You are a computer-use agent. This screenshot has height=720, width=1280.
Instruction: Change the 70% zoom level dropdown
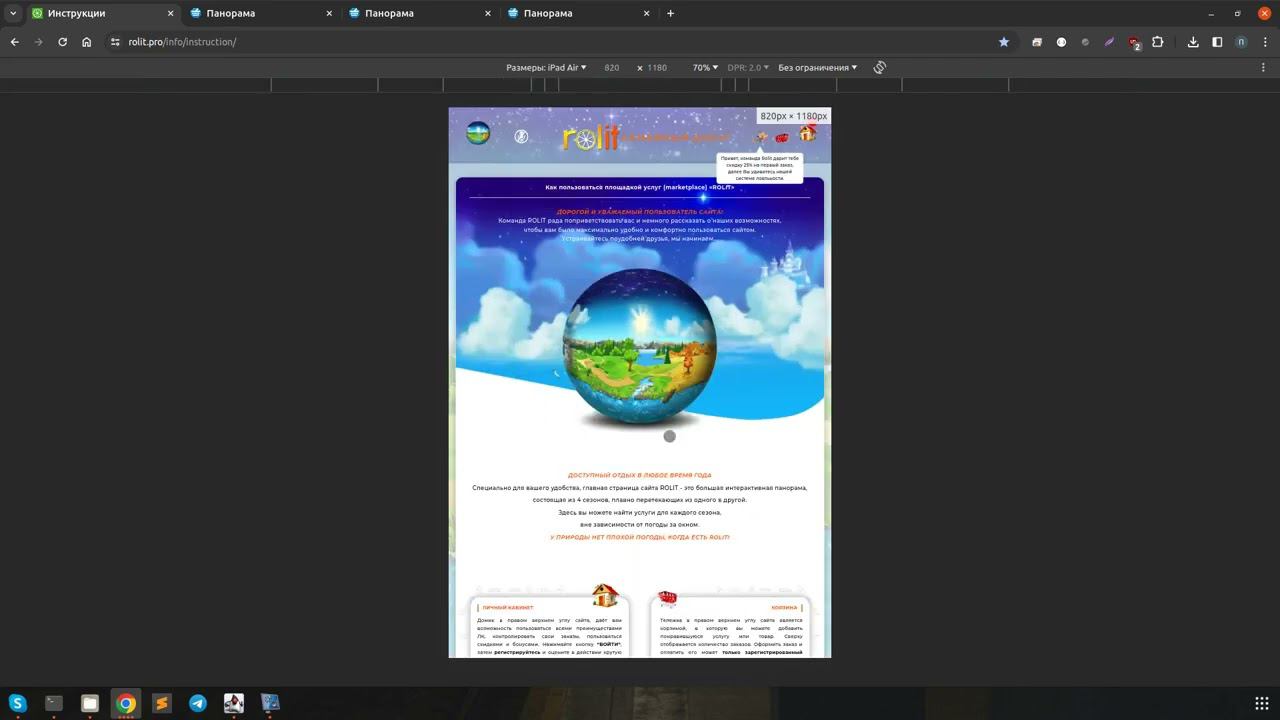pos(705,68)
